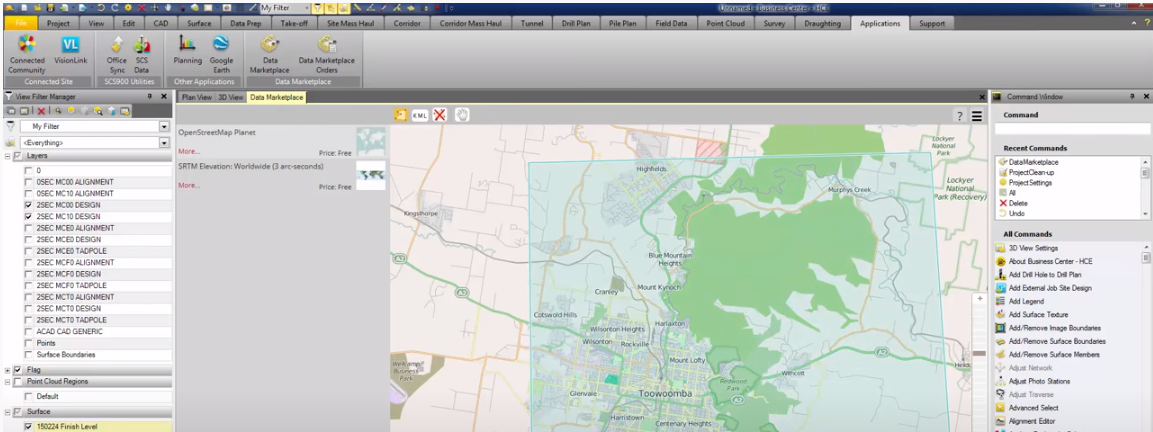
Task: Select the OpenStreetMap Planet thumbnail
Action: [371, 141]
